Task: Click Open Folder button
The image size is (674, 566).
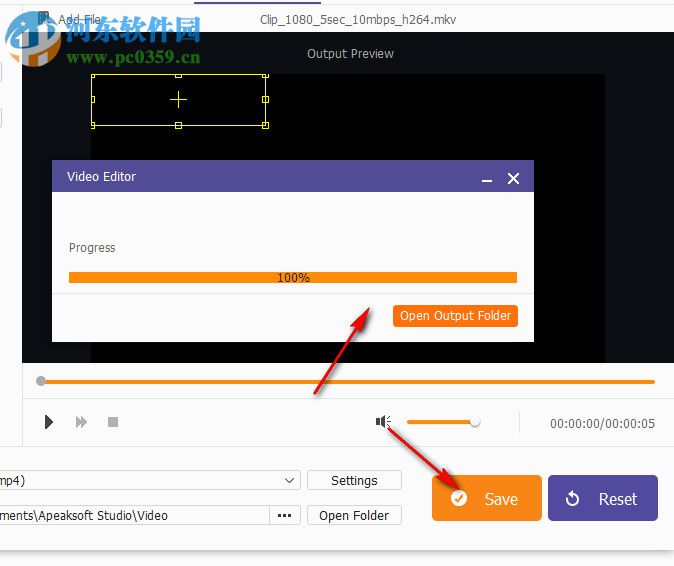Action: click(354, 515)
